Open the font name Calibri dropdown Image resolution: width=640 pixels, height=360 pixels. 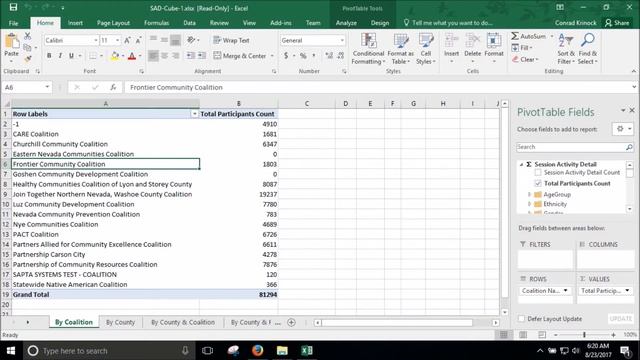pos(96,40)
